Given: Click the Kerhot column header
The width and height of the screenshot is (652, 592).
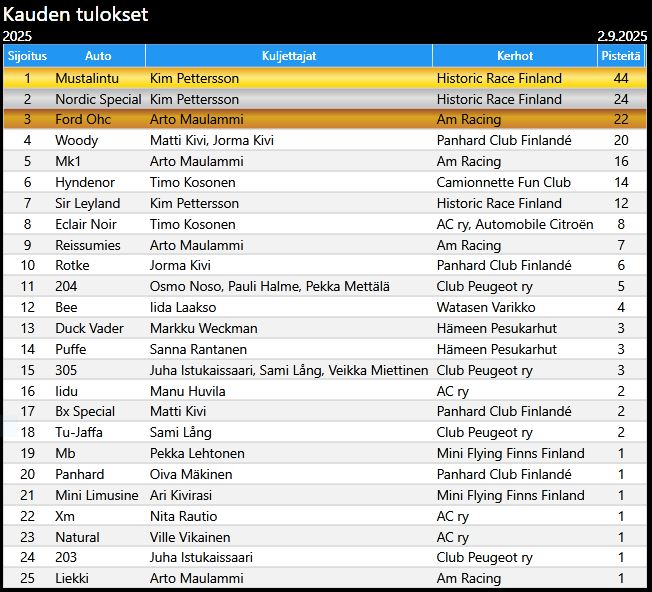Looking at the screenshot, I should coord(514,56).
